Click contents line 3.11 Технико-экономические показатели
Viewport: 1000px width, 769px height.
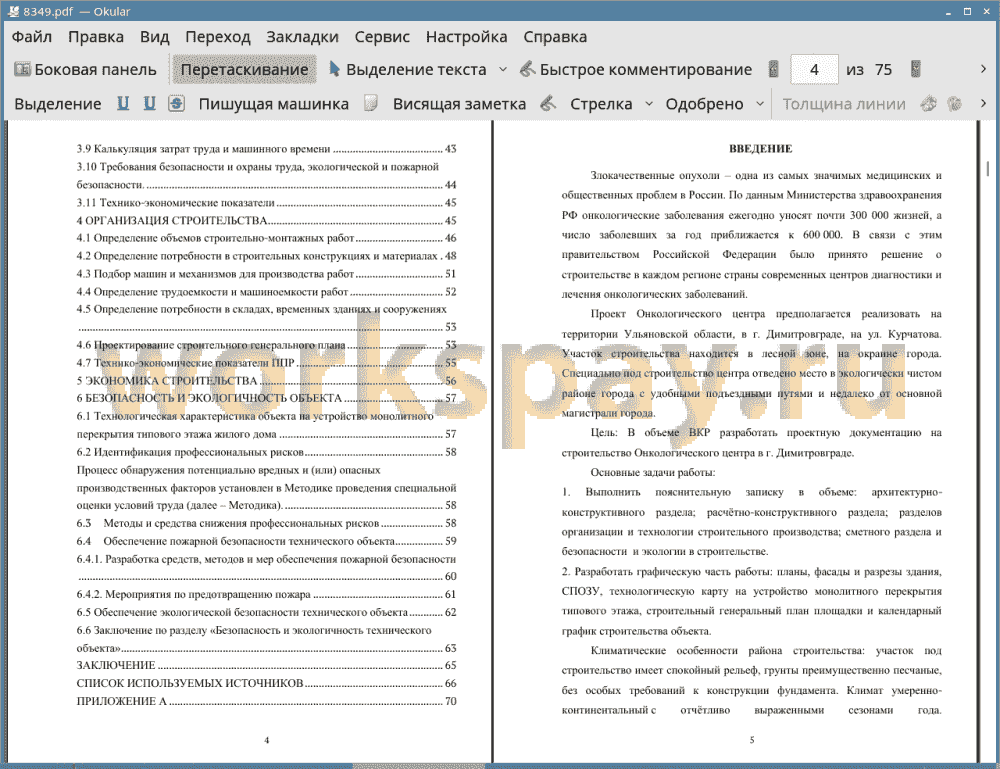tap(267, 202)
